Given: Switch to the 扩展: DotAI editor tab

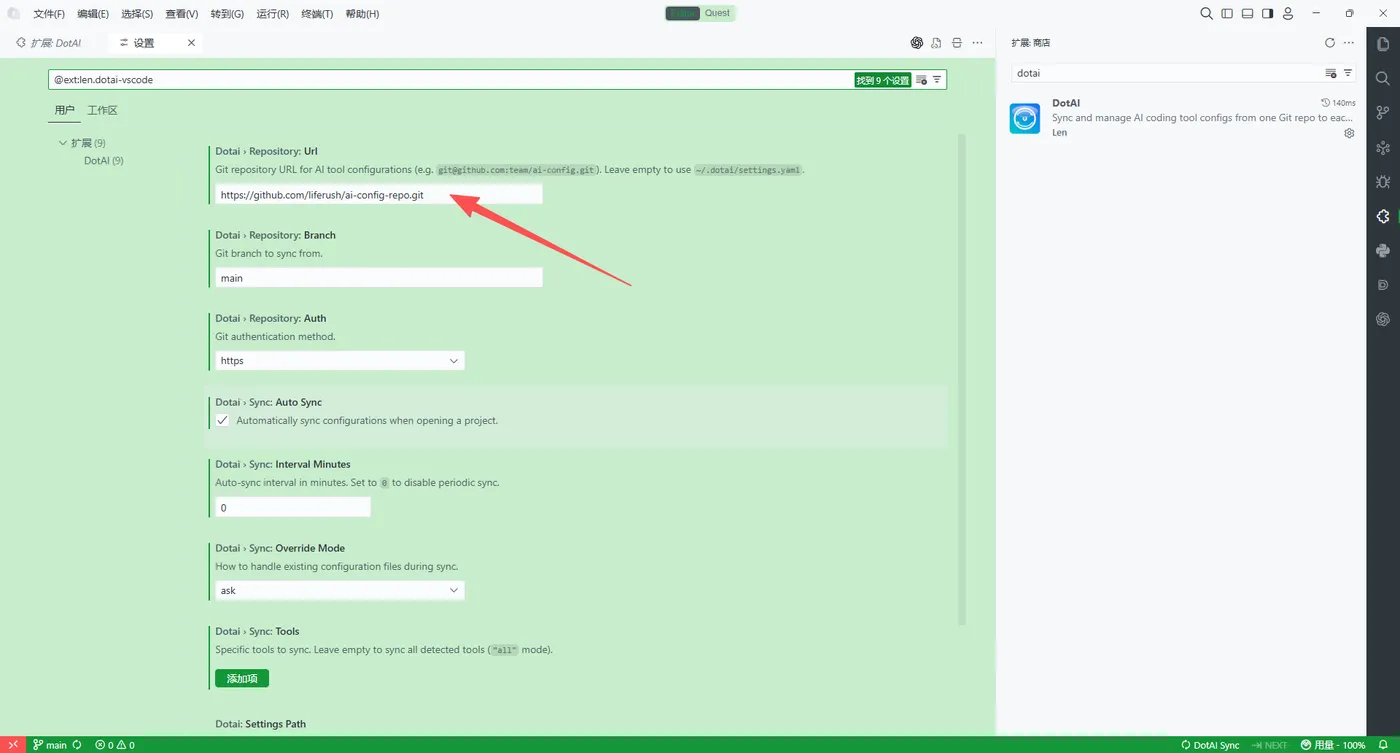Looking at the screenshot, I should (x=50, y=43).
